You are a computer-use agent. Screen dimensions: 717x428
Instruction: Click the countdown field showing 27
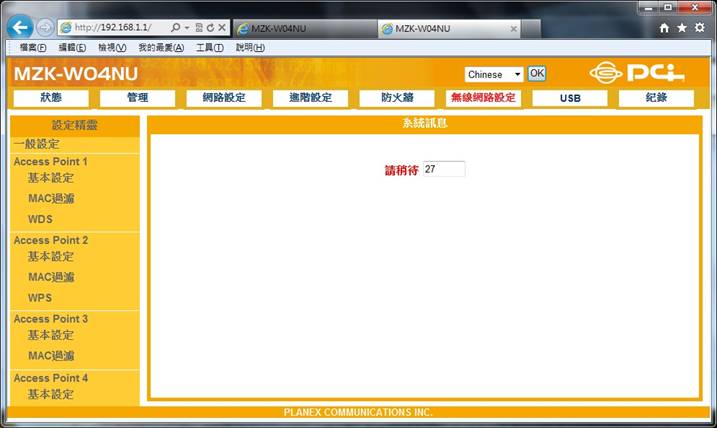[x=444, y=169]
